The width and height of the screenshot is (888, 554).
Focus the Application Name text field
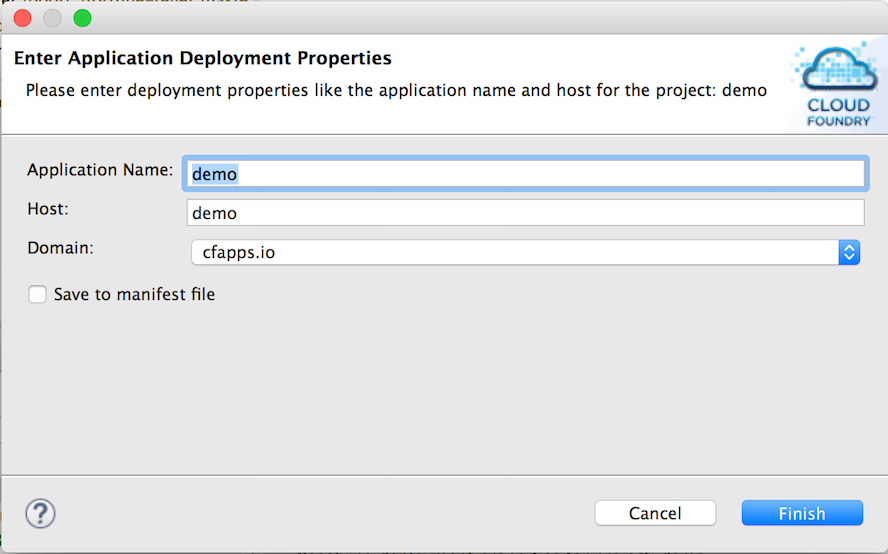click(525, 173)
